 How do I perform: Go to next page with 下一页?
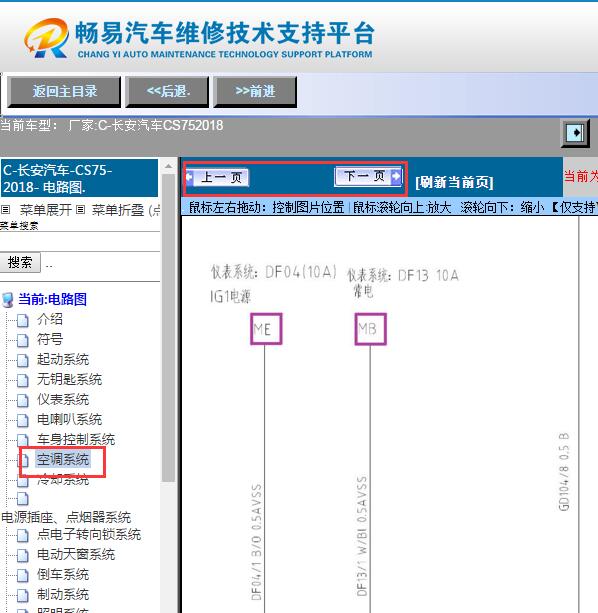[x=368, y=176]
